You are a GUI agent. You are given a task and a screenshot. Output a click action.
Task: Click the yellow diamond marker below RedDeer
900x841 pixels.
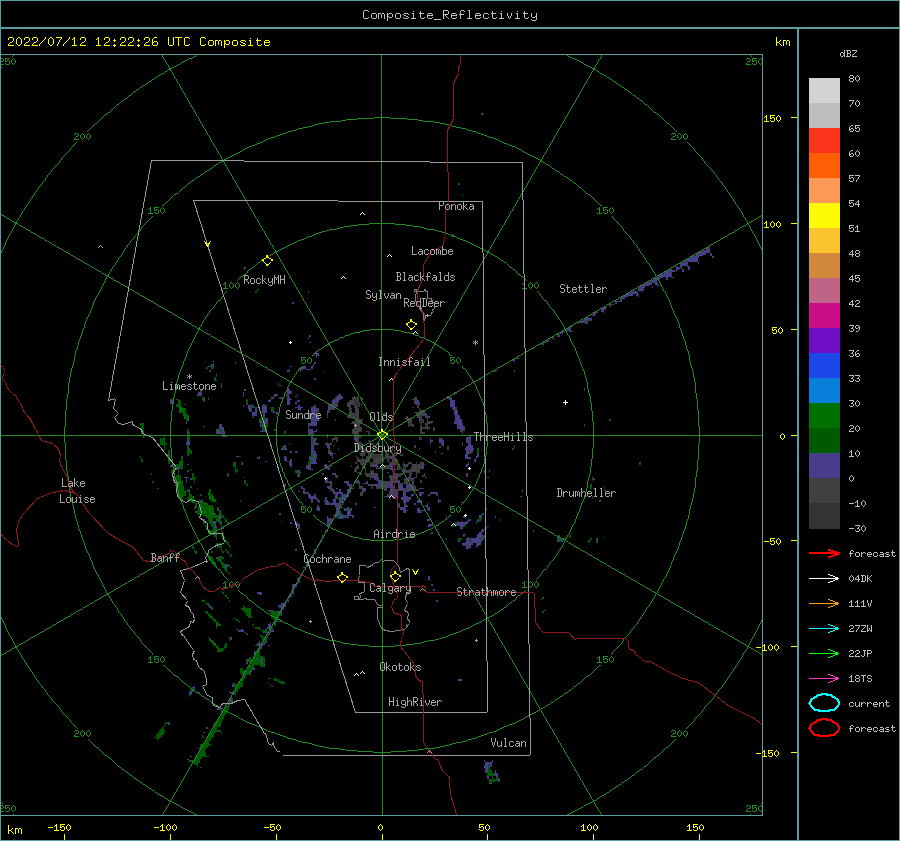pos(411,325)
